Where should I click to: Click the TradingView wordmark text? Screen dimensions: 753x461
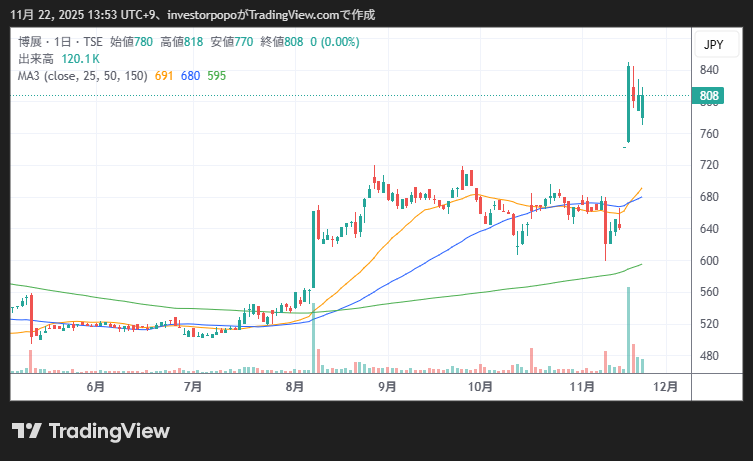coord(109,431)
